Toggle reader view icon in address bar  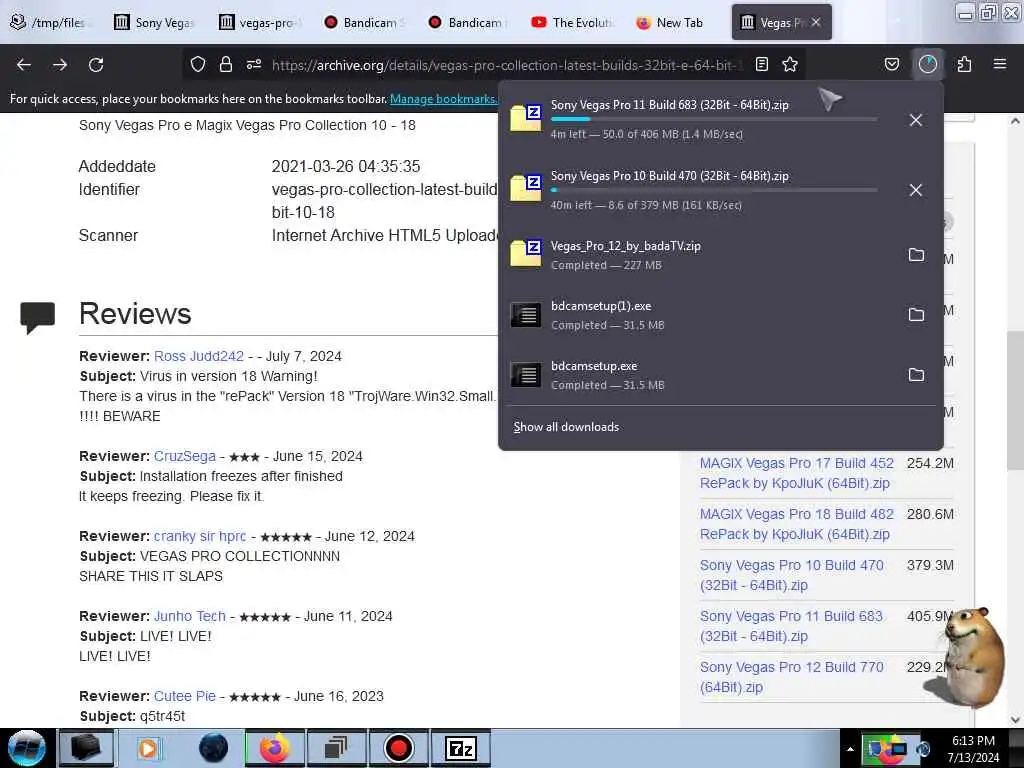761,64
